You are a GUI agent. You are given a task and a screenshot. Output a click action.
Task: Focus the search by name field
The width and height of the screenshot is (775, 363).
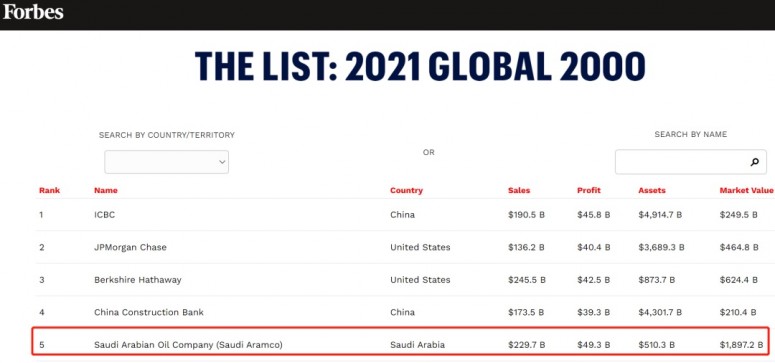tap(690, 162)
